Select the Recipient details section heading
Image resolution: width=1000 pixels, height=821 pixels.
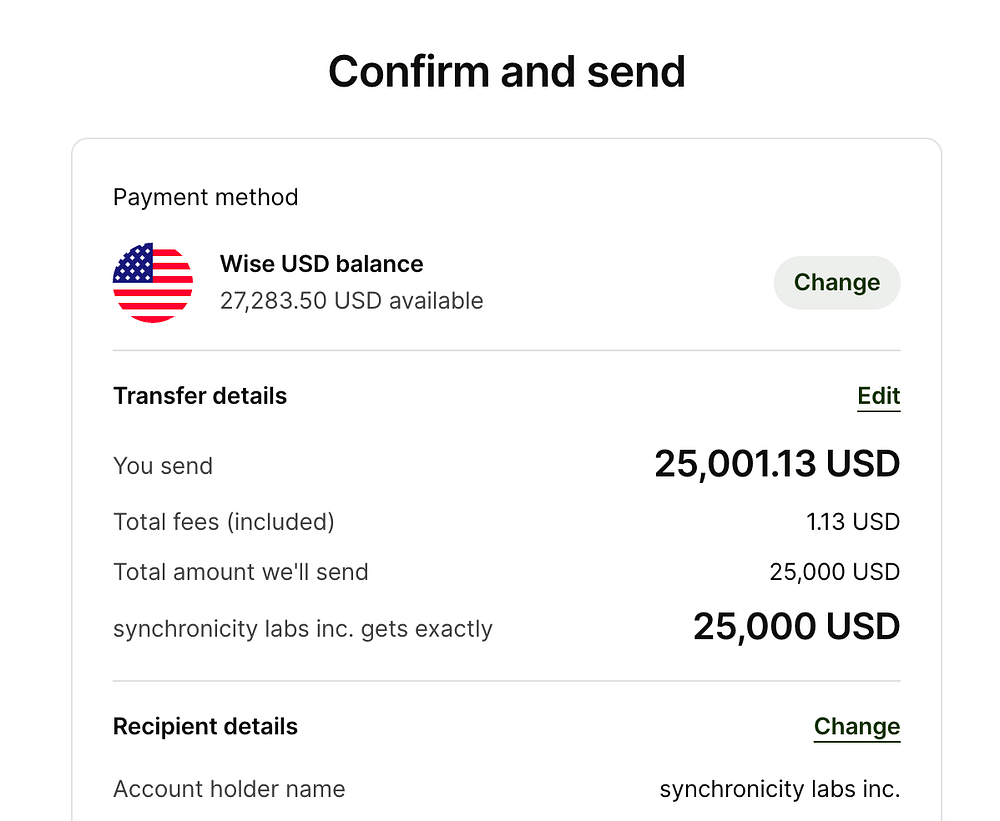(x=205, y=726)
